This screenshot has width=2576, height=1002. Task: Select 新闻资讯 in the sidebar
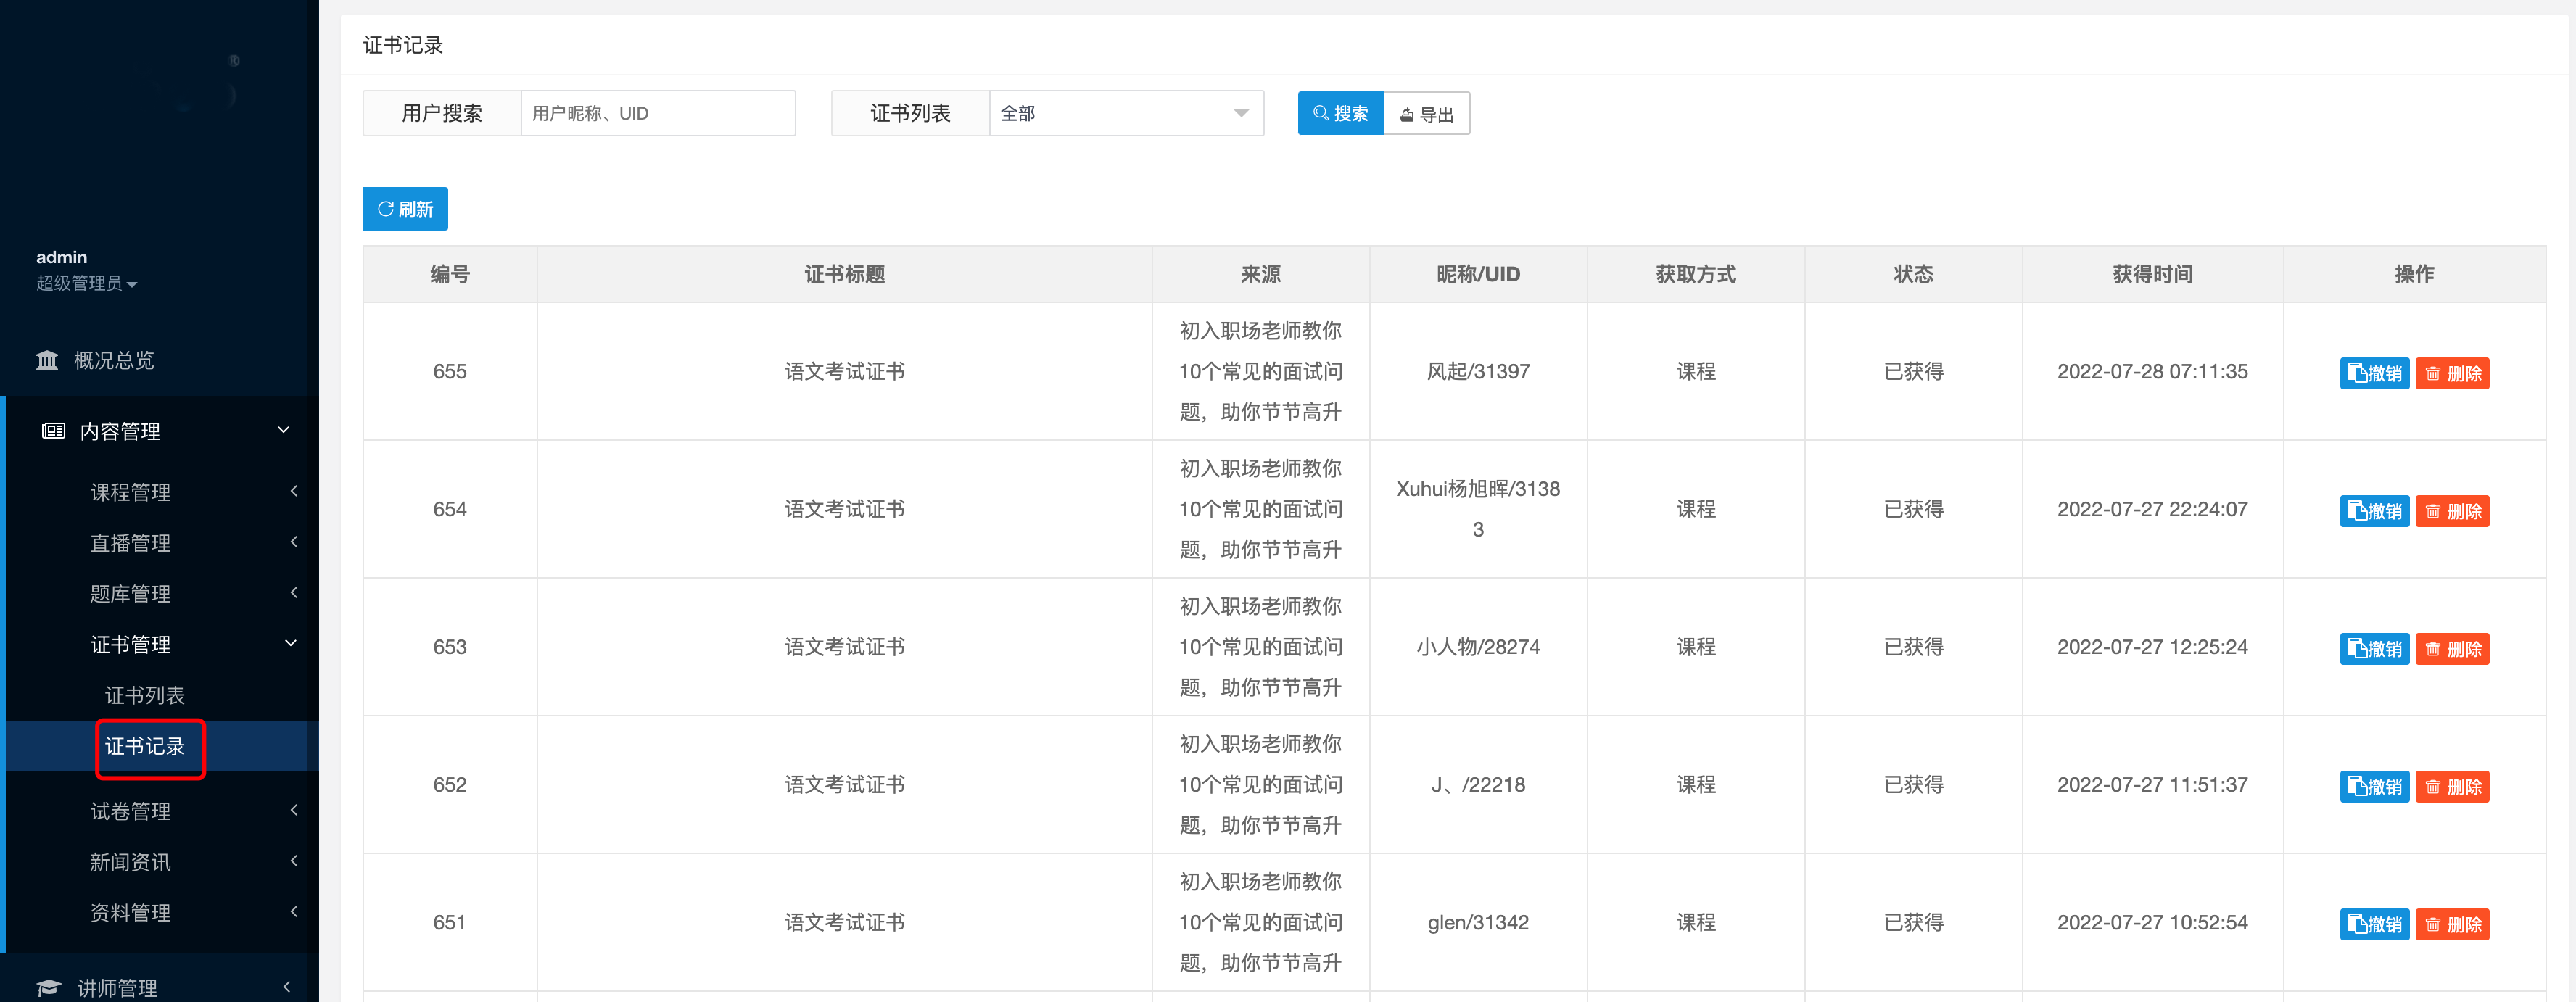130,862
